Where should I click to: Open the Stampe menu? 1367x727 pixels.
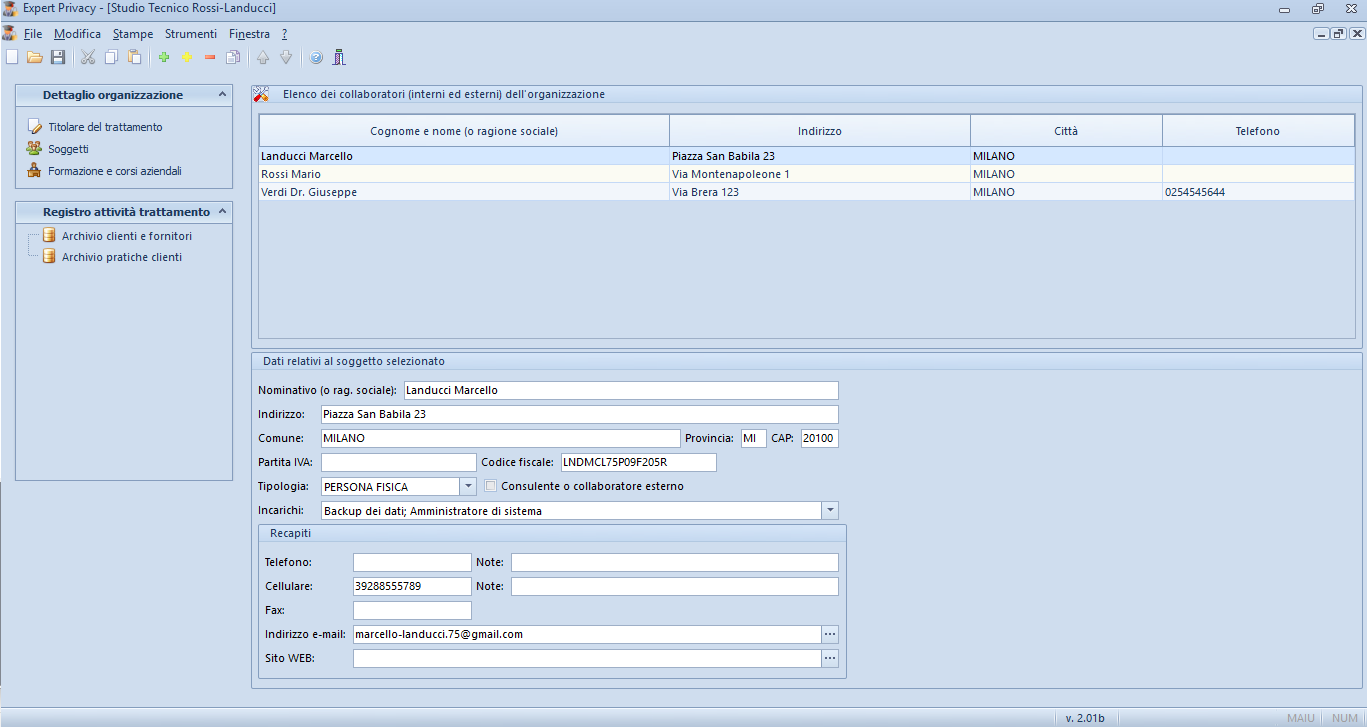(x=133, y=34)
